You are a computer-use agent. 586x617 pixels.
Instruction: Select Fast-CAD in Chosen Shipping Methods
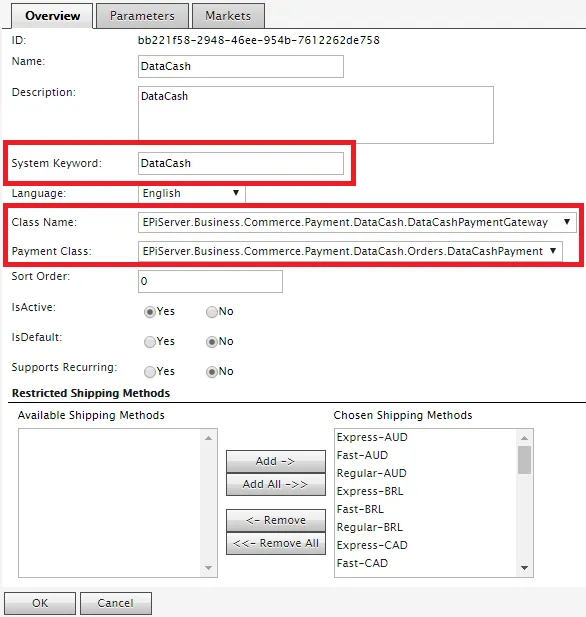(x=426, y=563)
